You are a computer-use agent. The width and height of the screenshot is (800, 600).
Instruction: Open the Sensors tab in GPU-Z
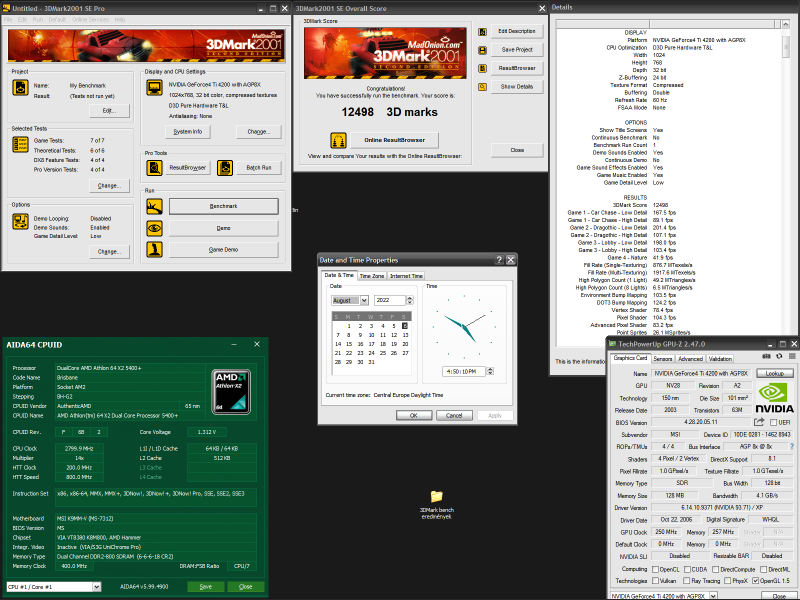click(x=663, y=359)
